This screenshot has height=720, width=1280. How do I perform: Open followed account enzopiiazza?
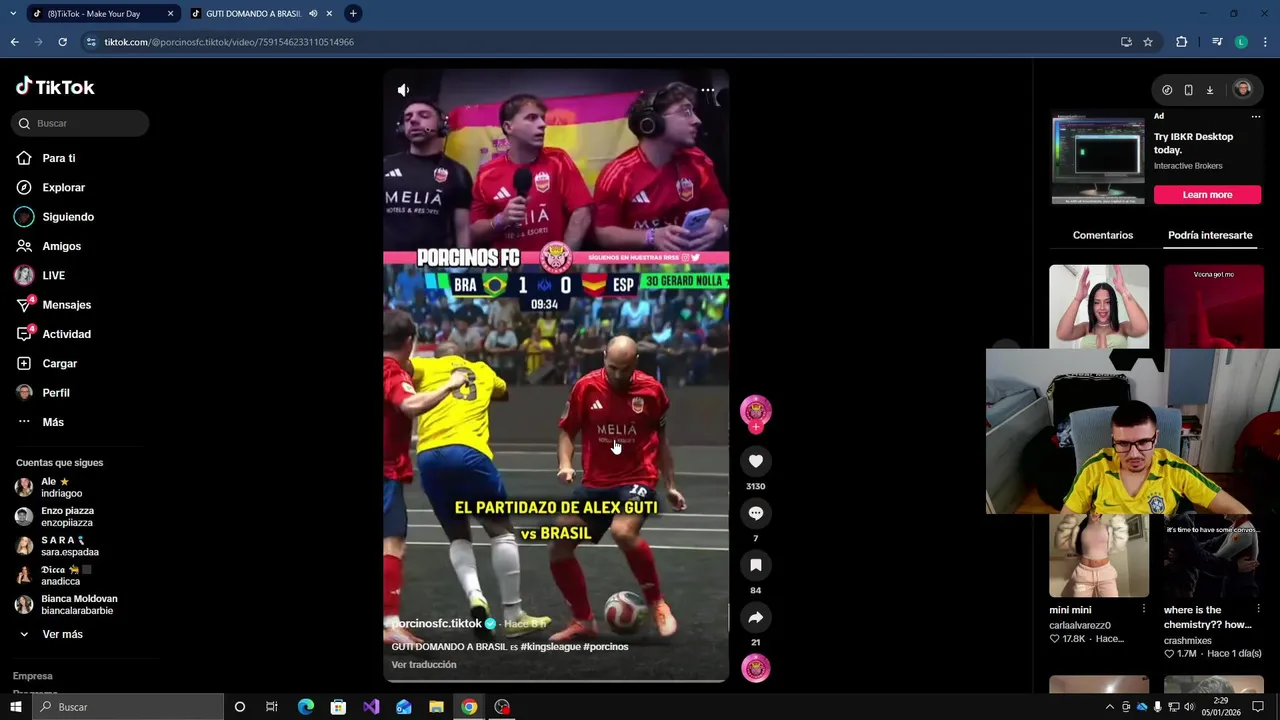[x=67, y=516]
